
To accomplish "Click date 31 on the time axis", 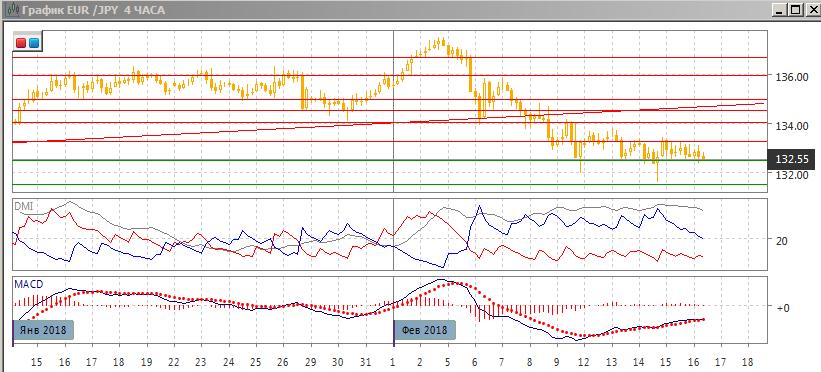I will point(366,362).
